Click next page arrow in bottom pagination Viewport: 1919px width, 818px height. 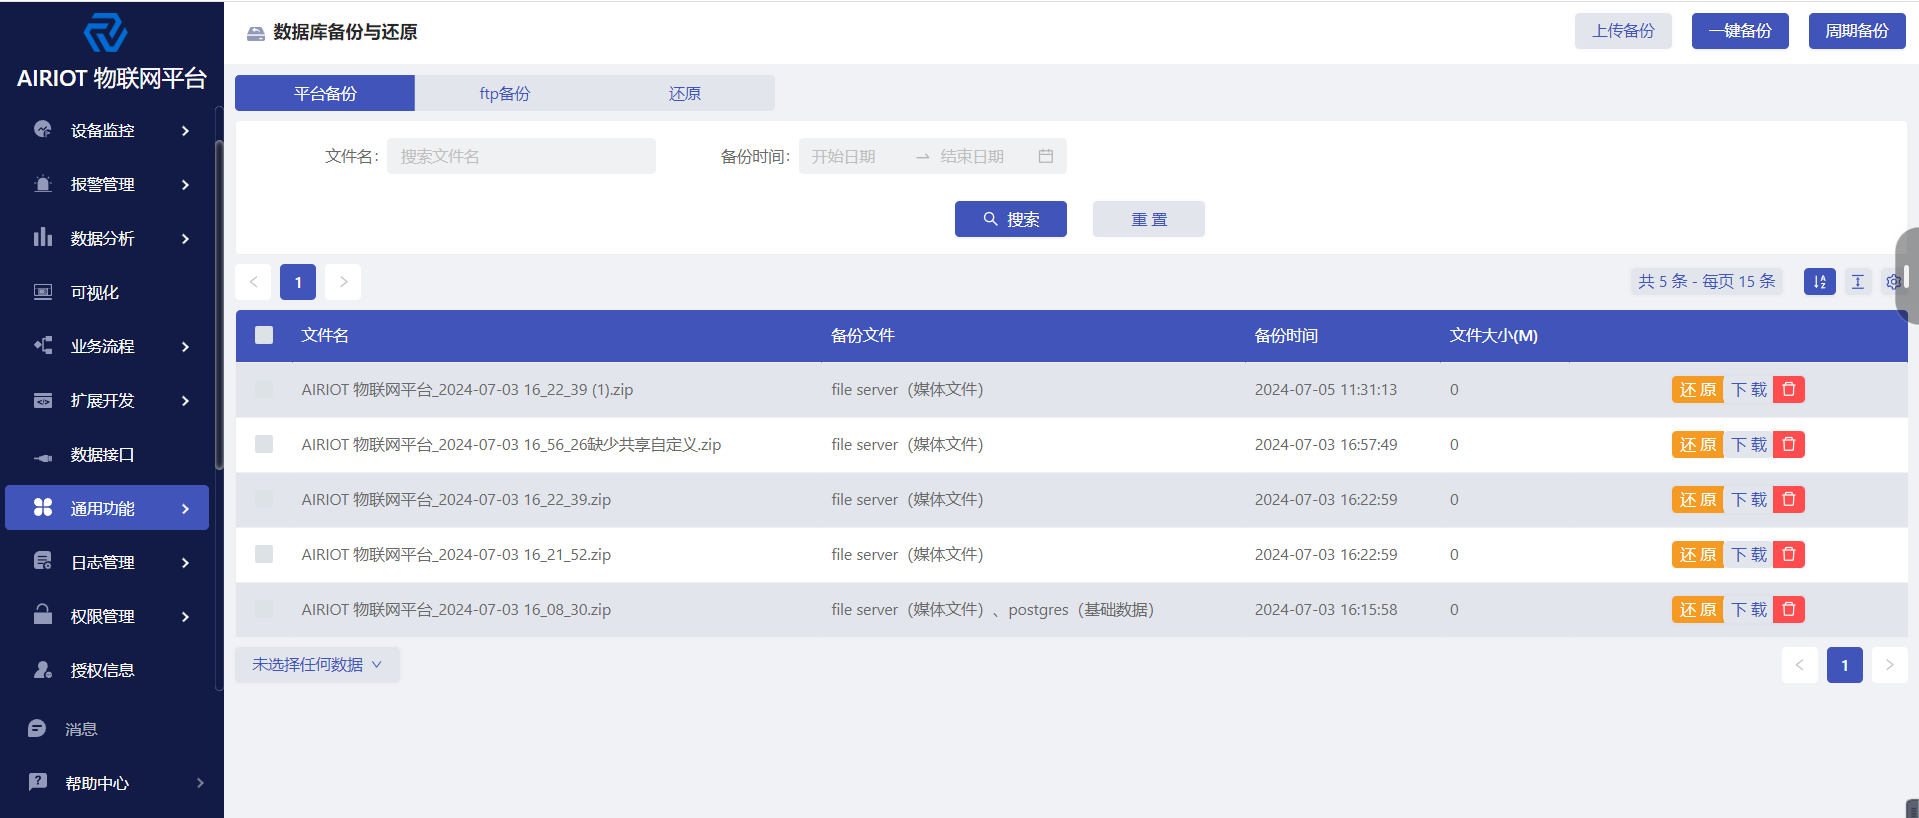point(1889,665)
